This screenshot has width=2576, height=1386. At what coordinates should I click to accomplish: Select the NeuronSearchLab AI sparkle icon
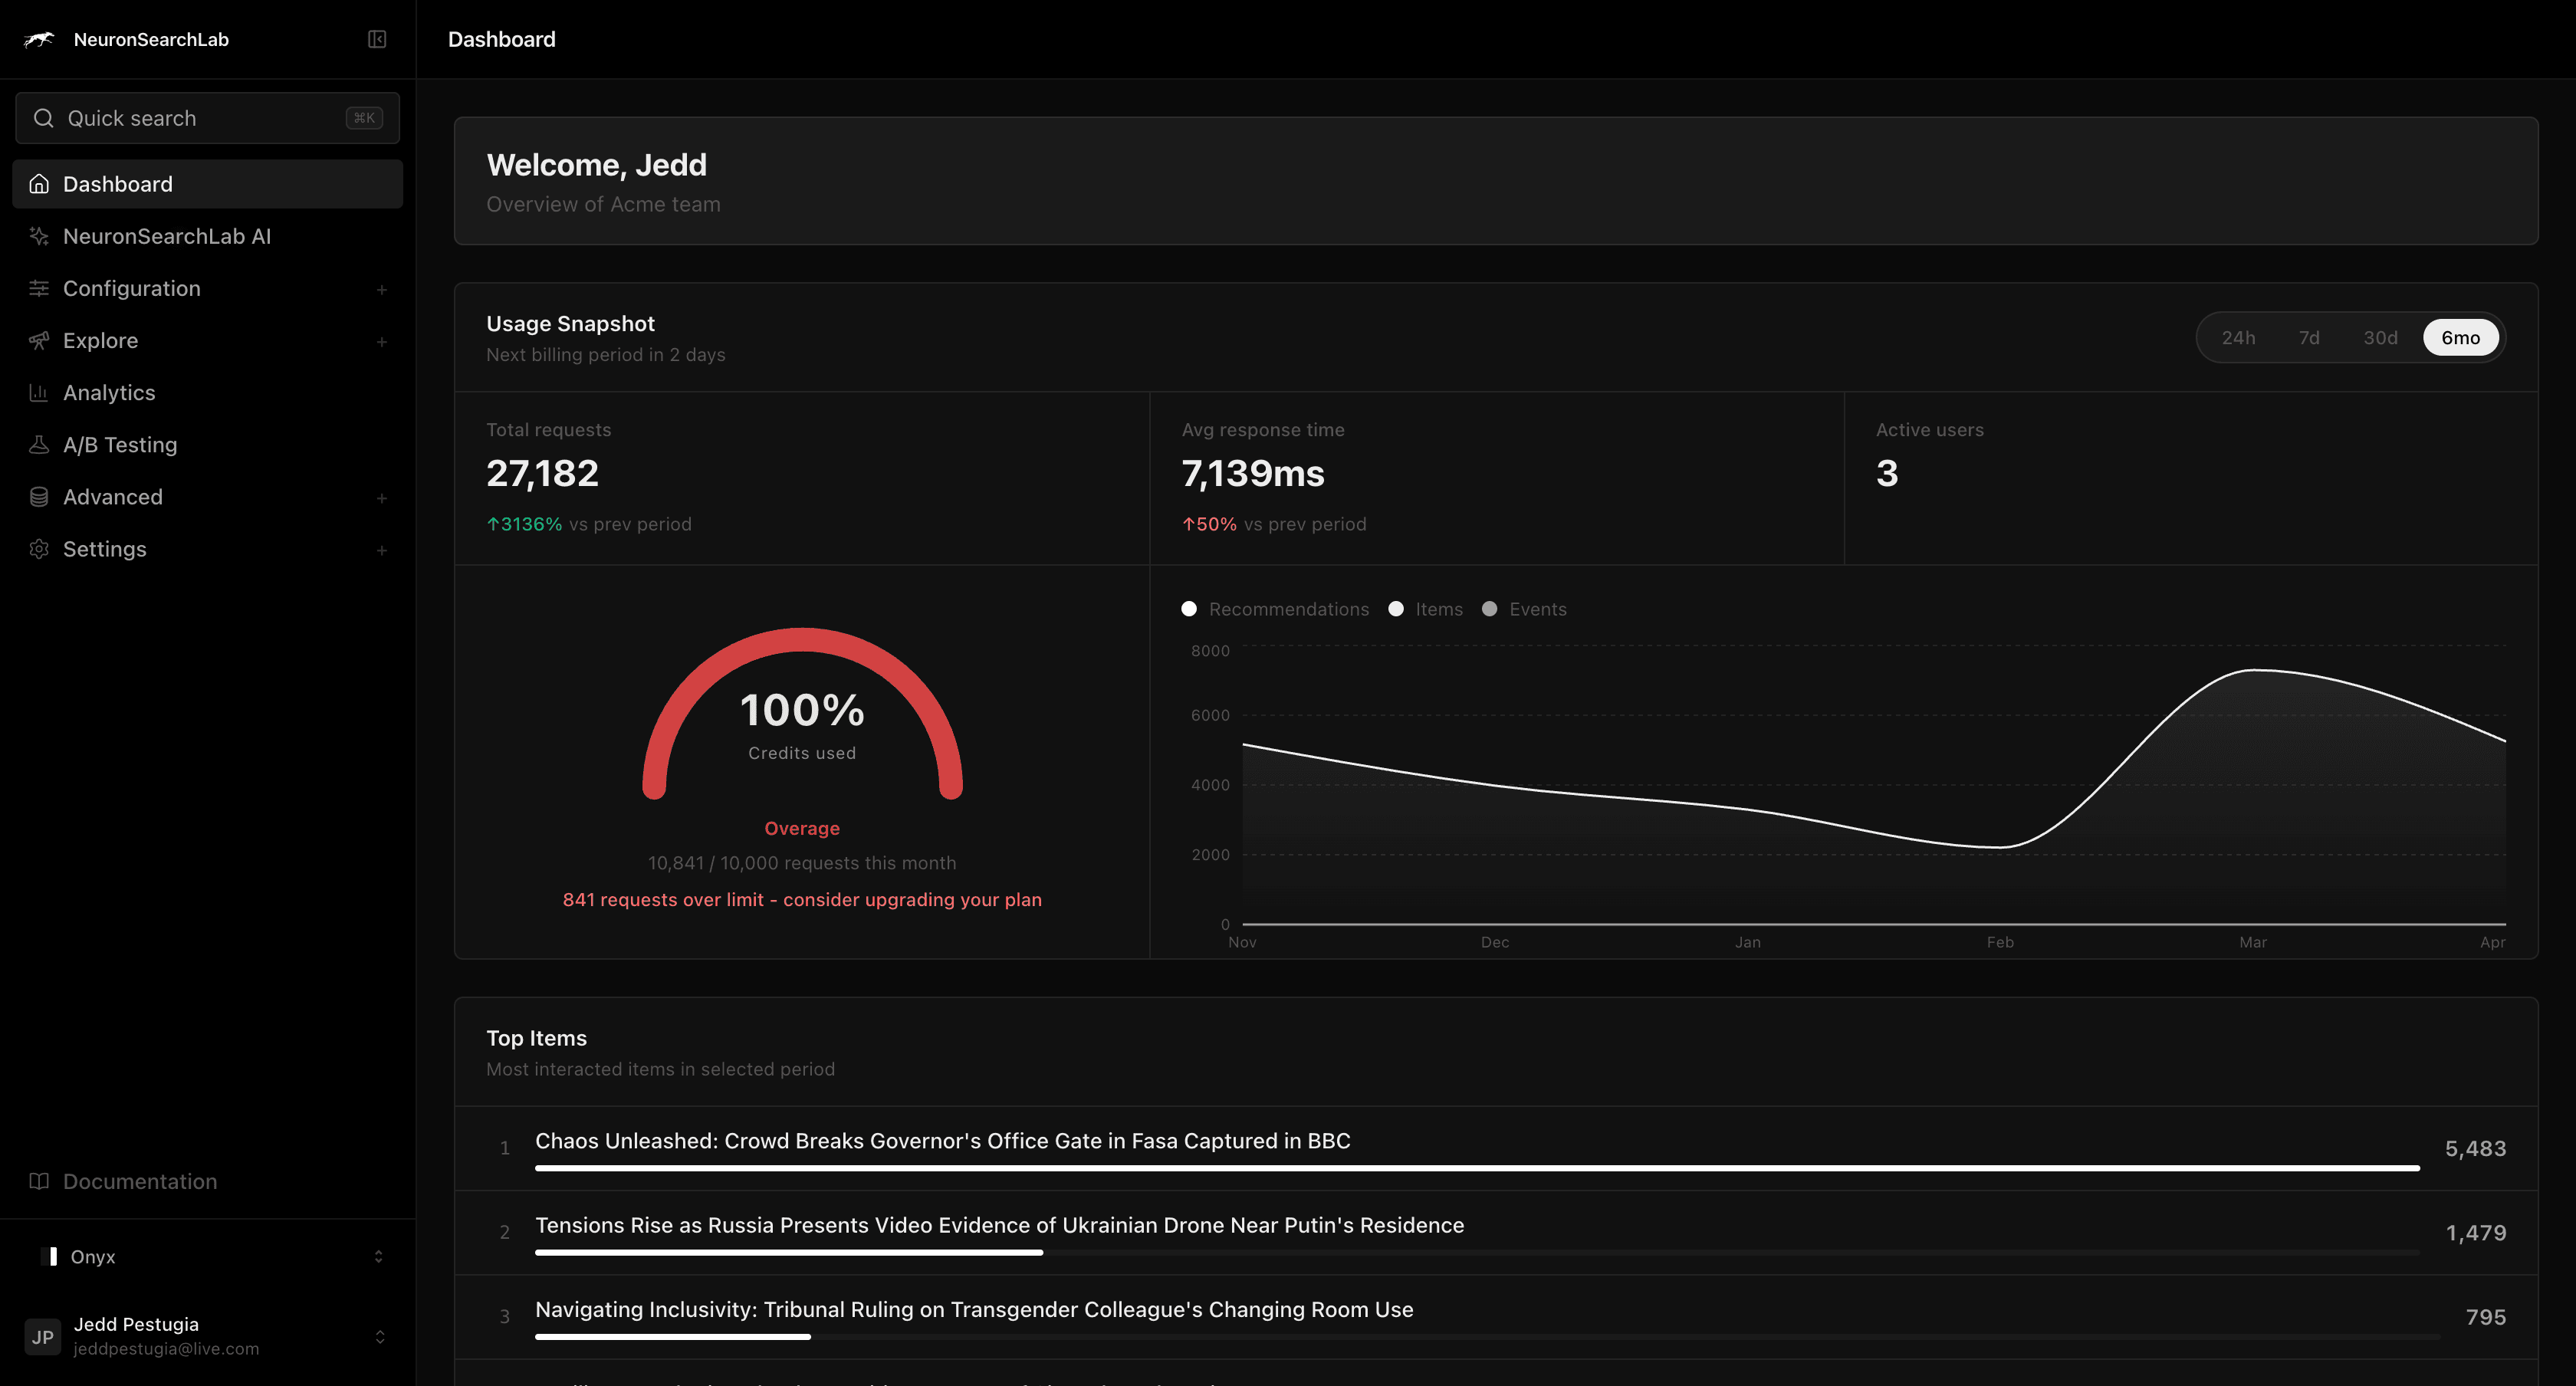[39, 236]
